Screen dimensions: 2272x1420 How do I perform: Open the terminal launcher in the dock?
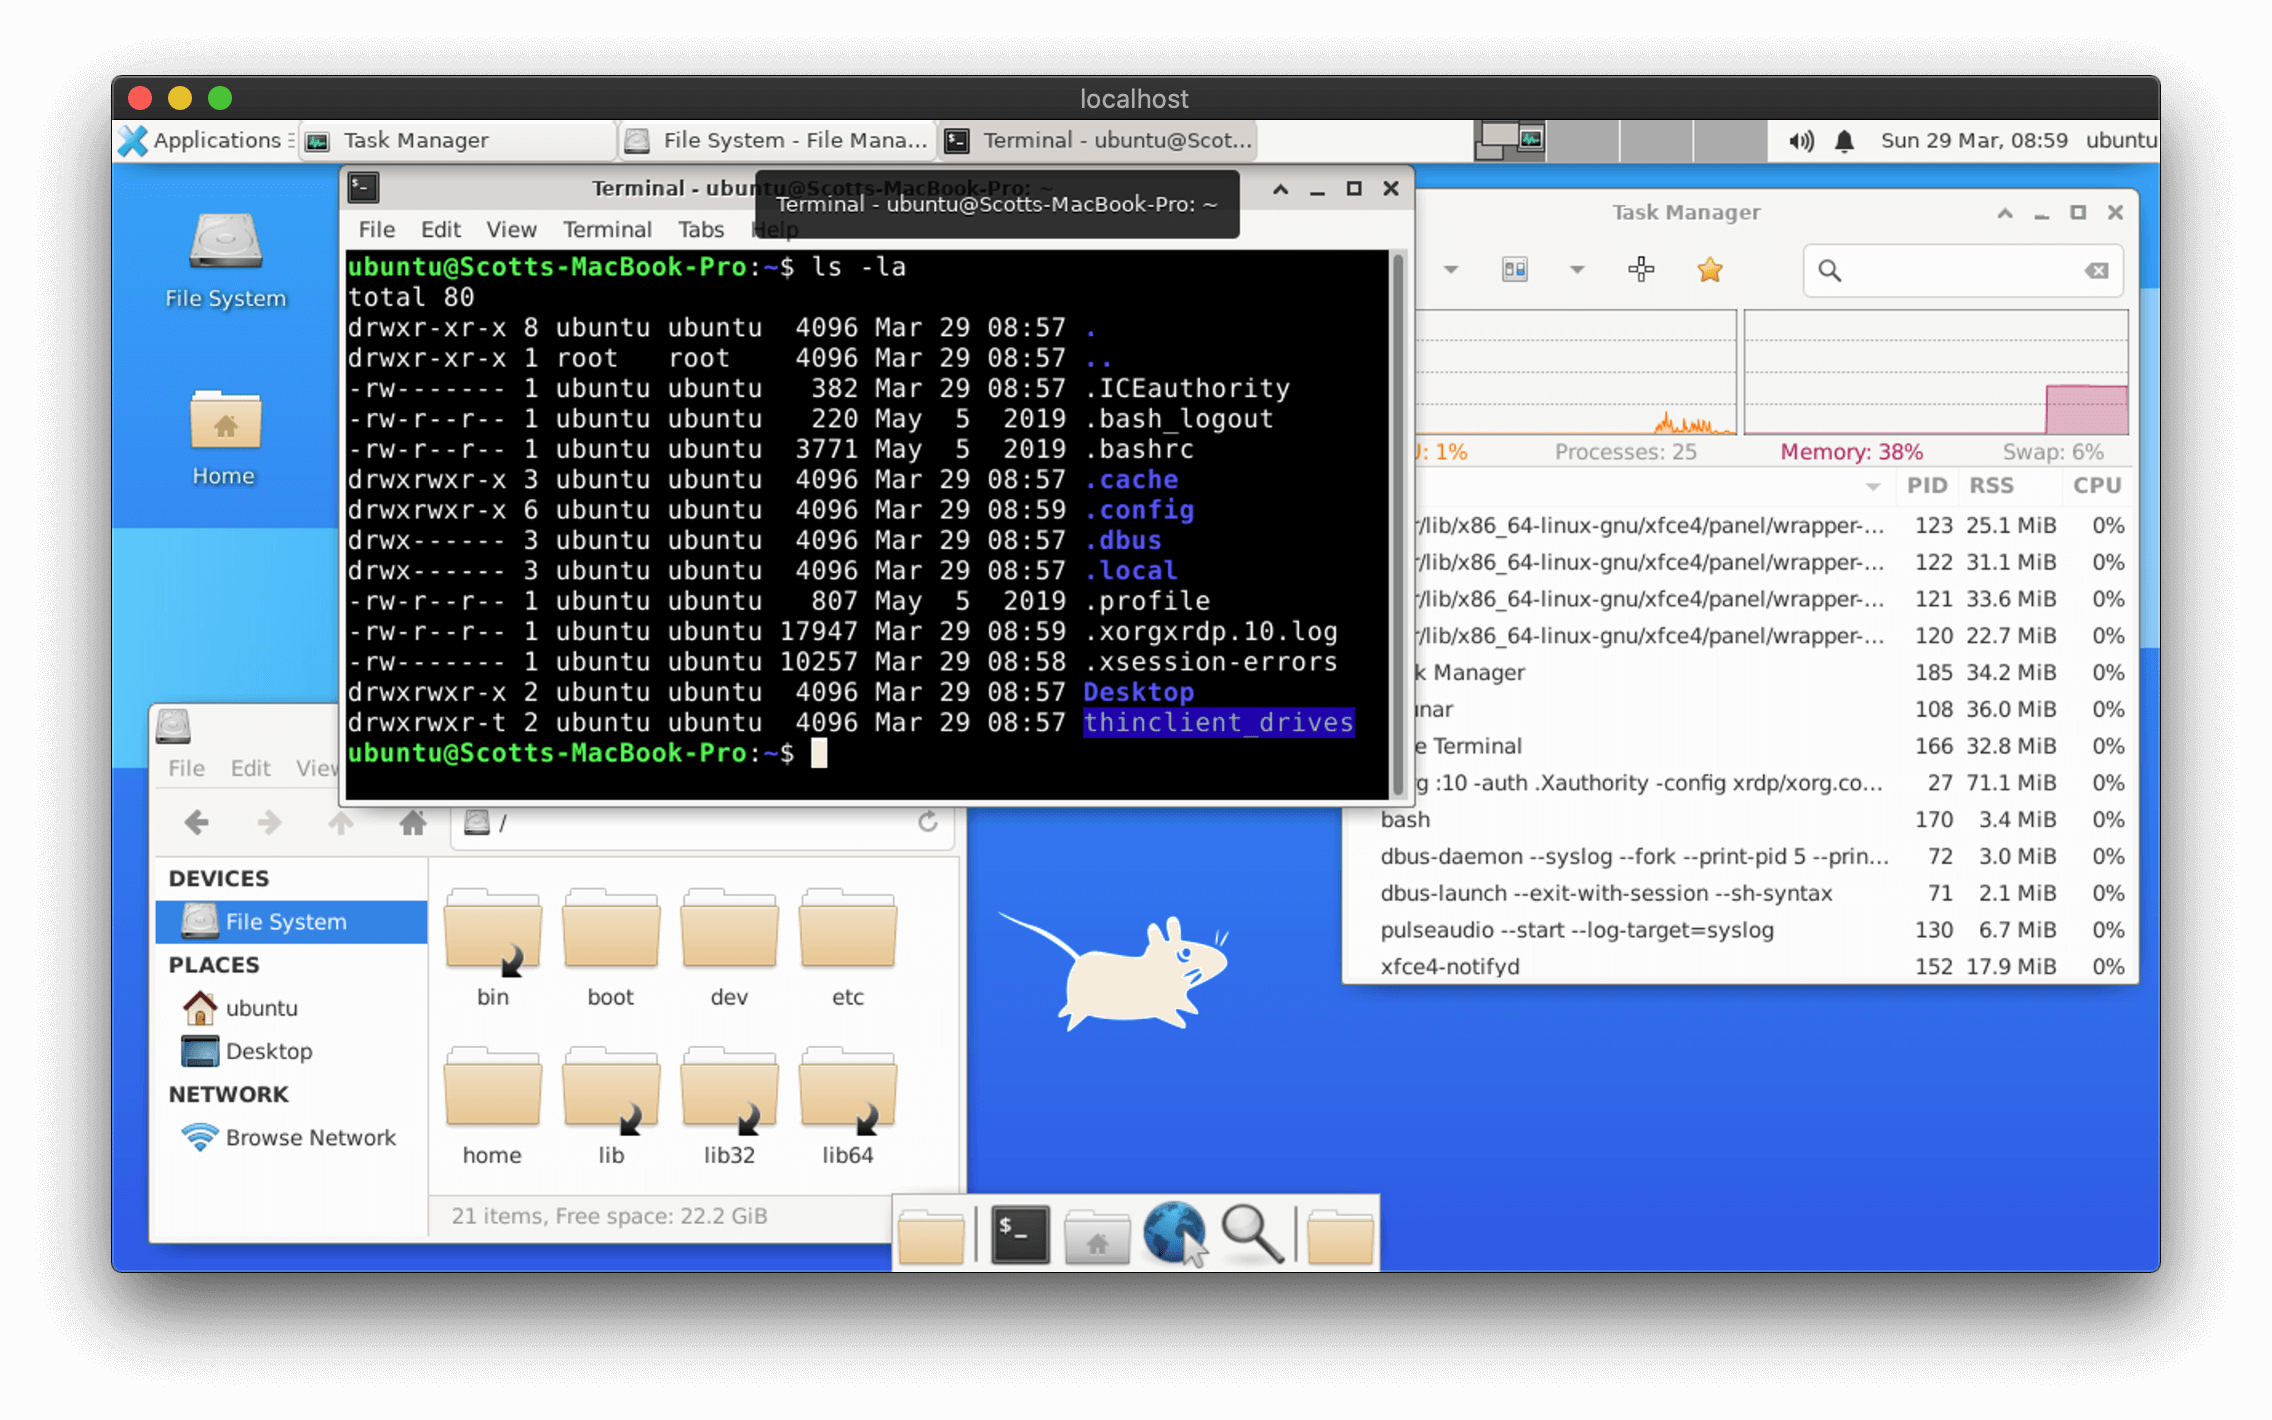[1019, 1234]
